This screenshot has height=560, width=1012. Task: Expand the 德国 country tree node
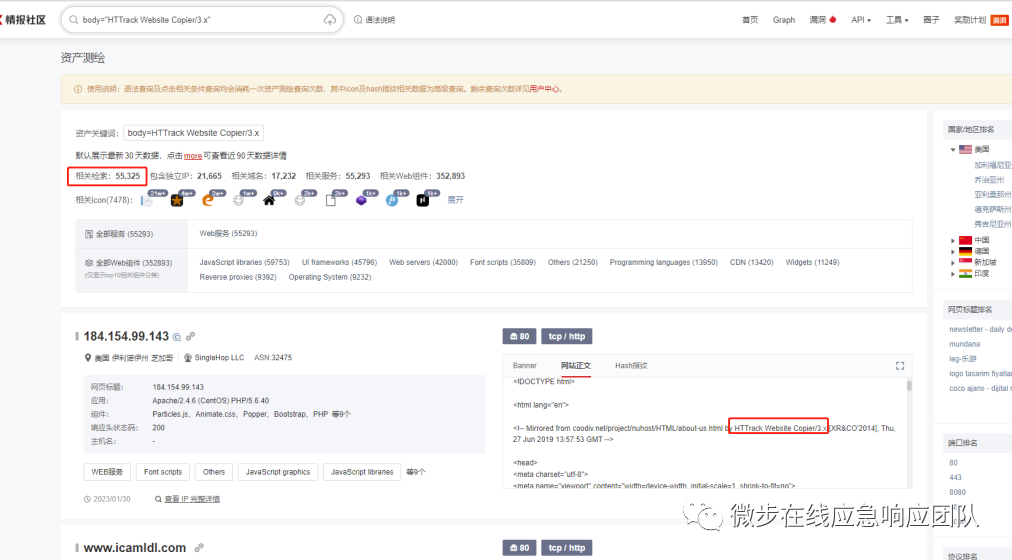coord(953,252)
